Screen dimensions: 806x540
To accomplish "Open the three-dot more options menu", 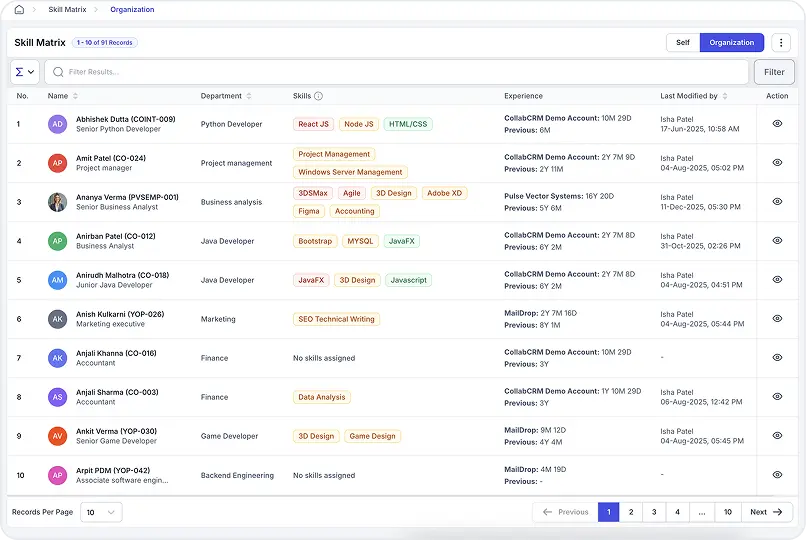I will (781, 43).
